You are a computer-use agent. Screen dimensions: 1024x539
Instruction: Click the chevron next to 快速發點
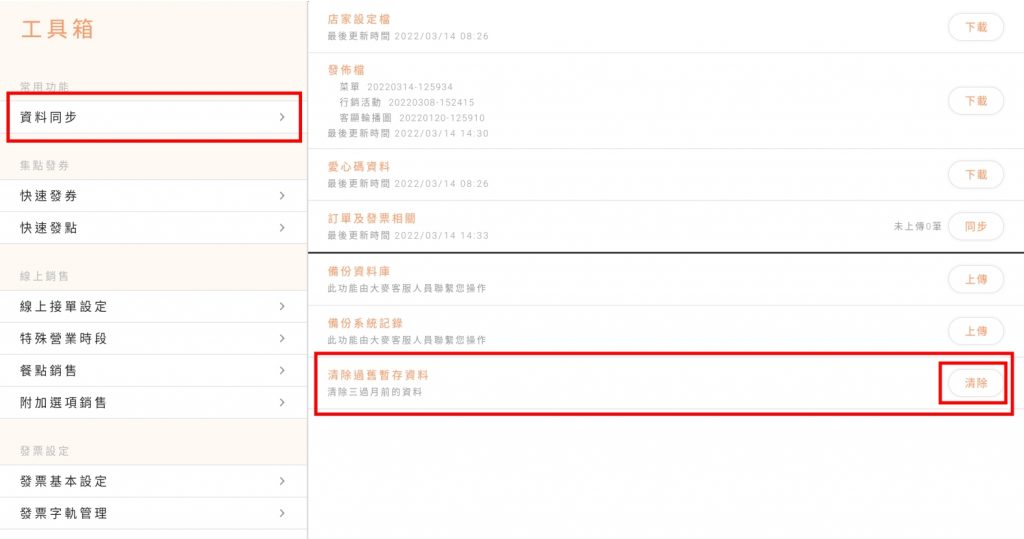pos(283,228)
